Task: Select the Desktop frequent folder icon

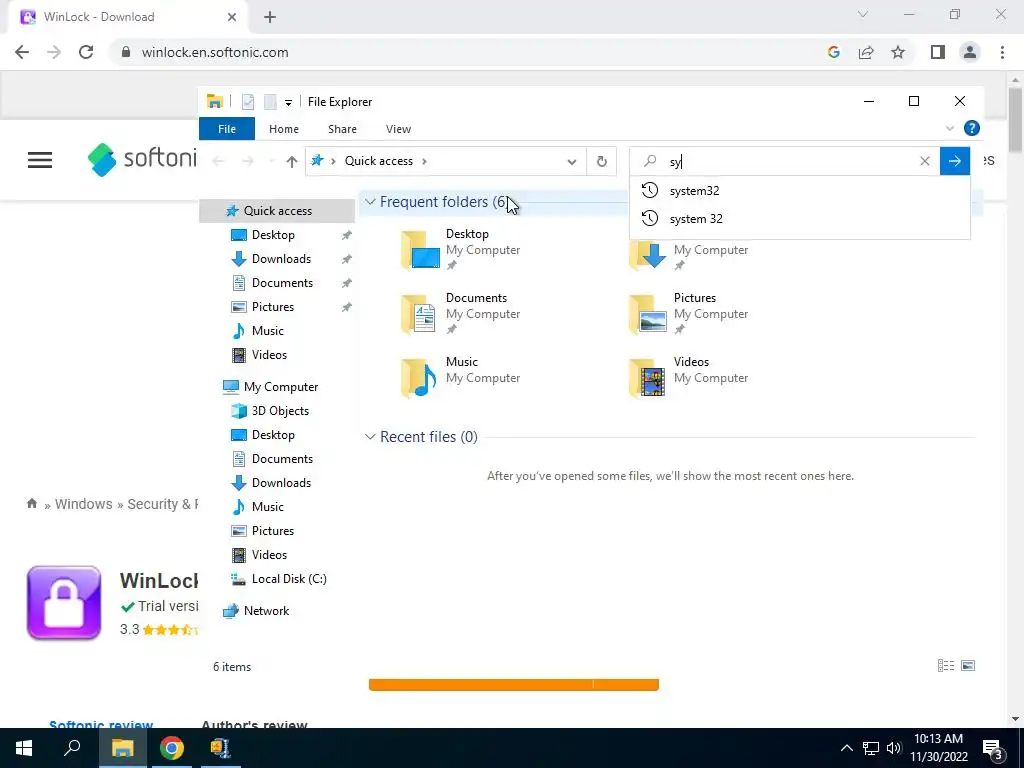Action: pos(420,249)
